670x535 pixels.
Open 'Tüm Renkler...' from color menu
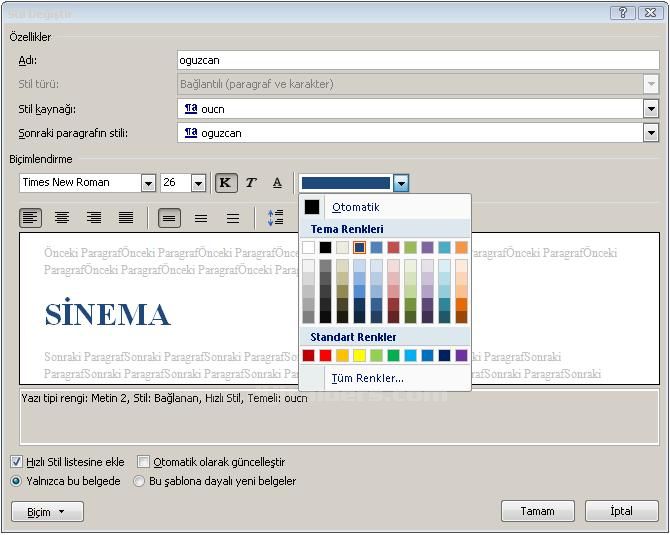tap(367, 378)
